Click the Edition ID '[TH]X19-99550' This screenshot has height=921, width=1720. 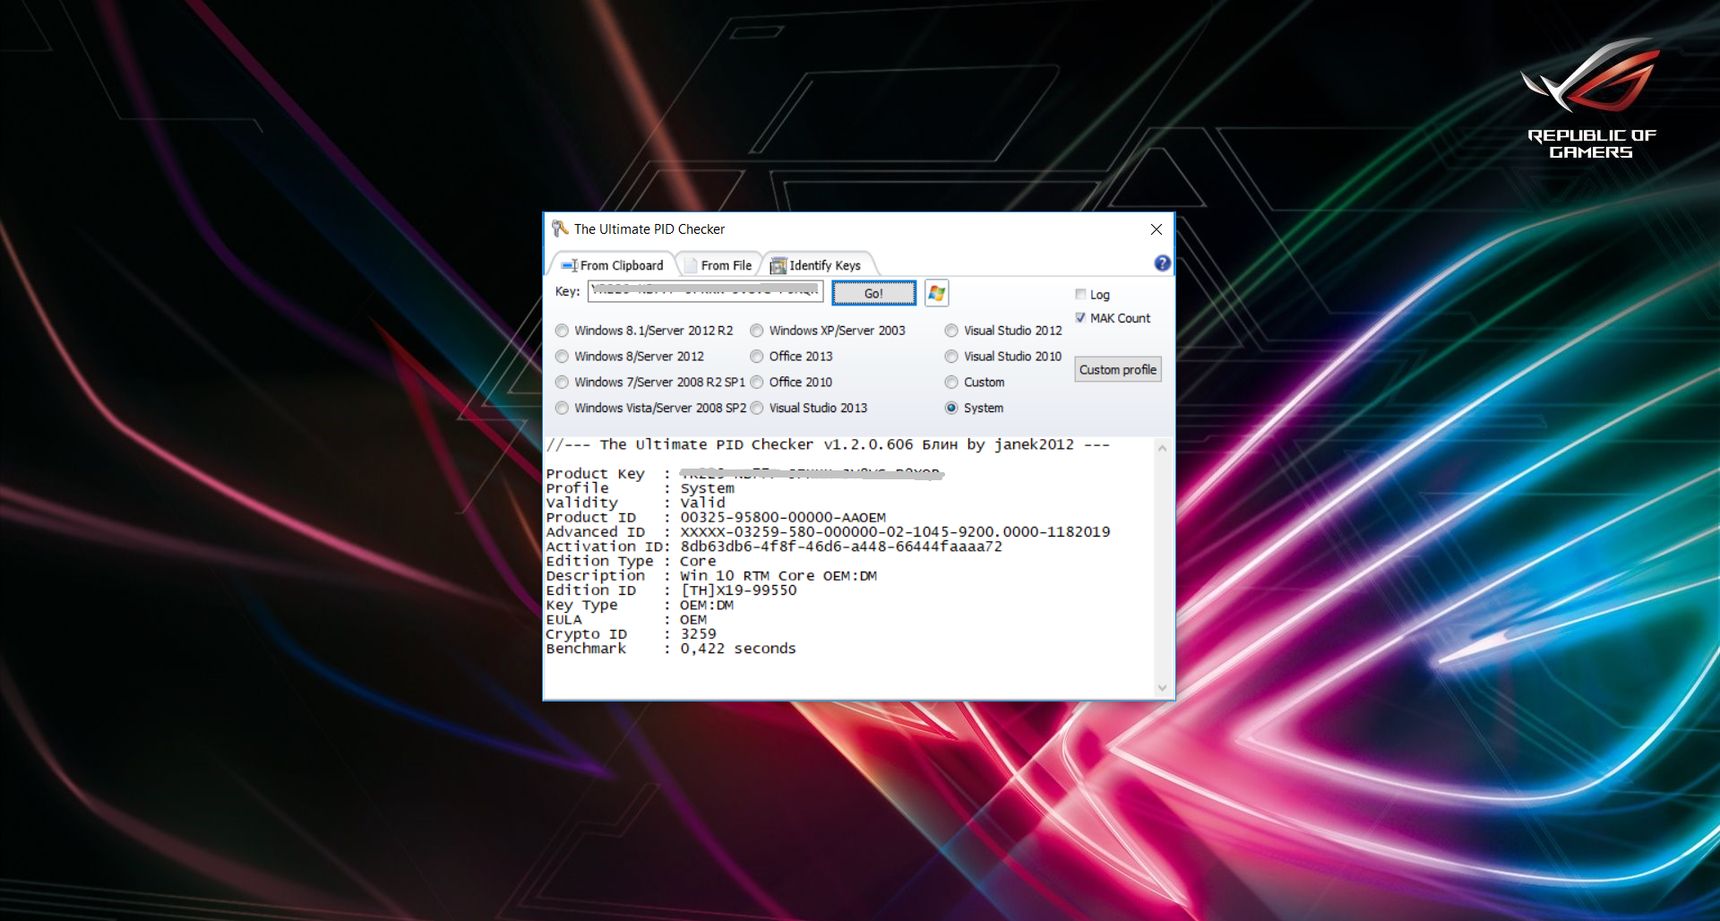(x=738, y=590)
